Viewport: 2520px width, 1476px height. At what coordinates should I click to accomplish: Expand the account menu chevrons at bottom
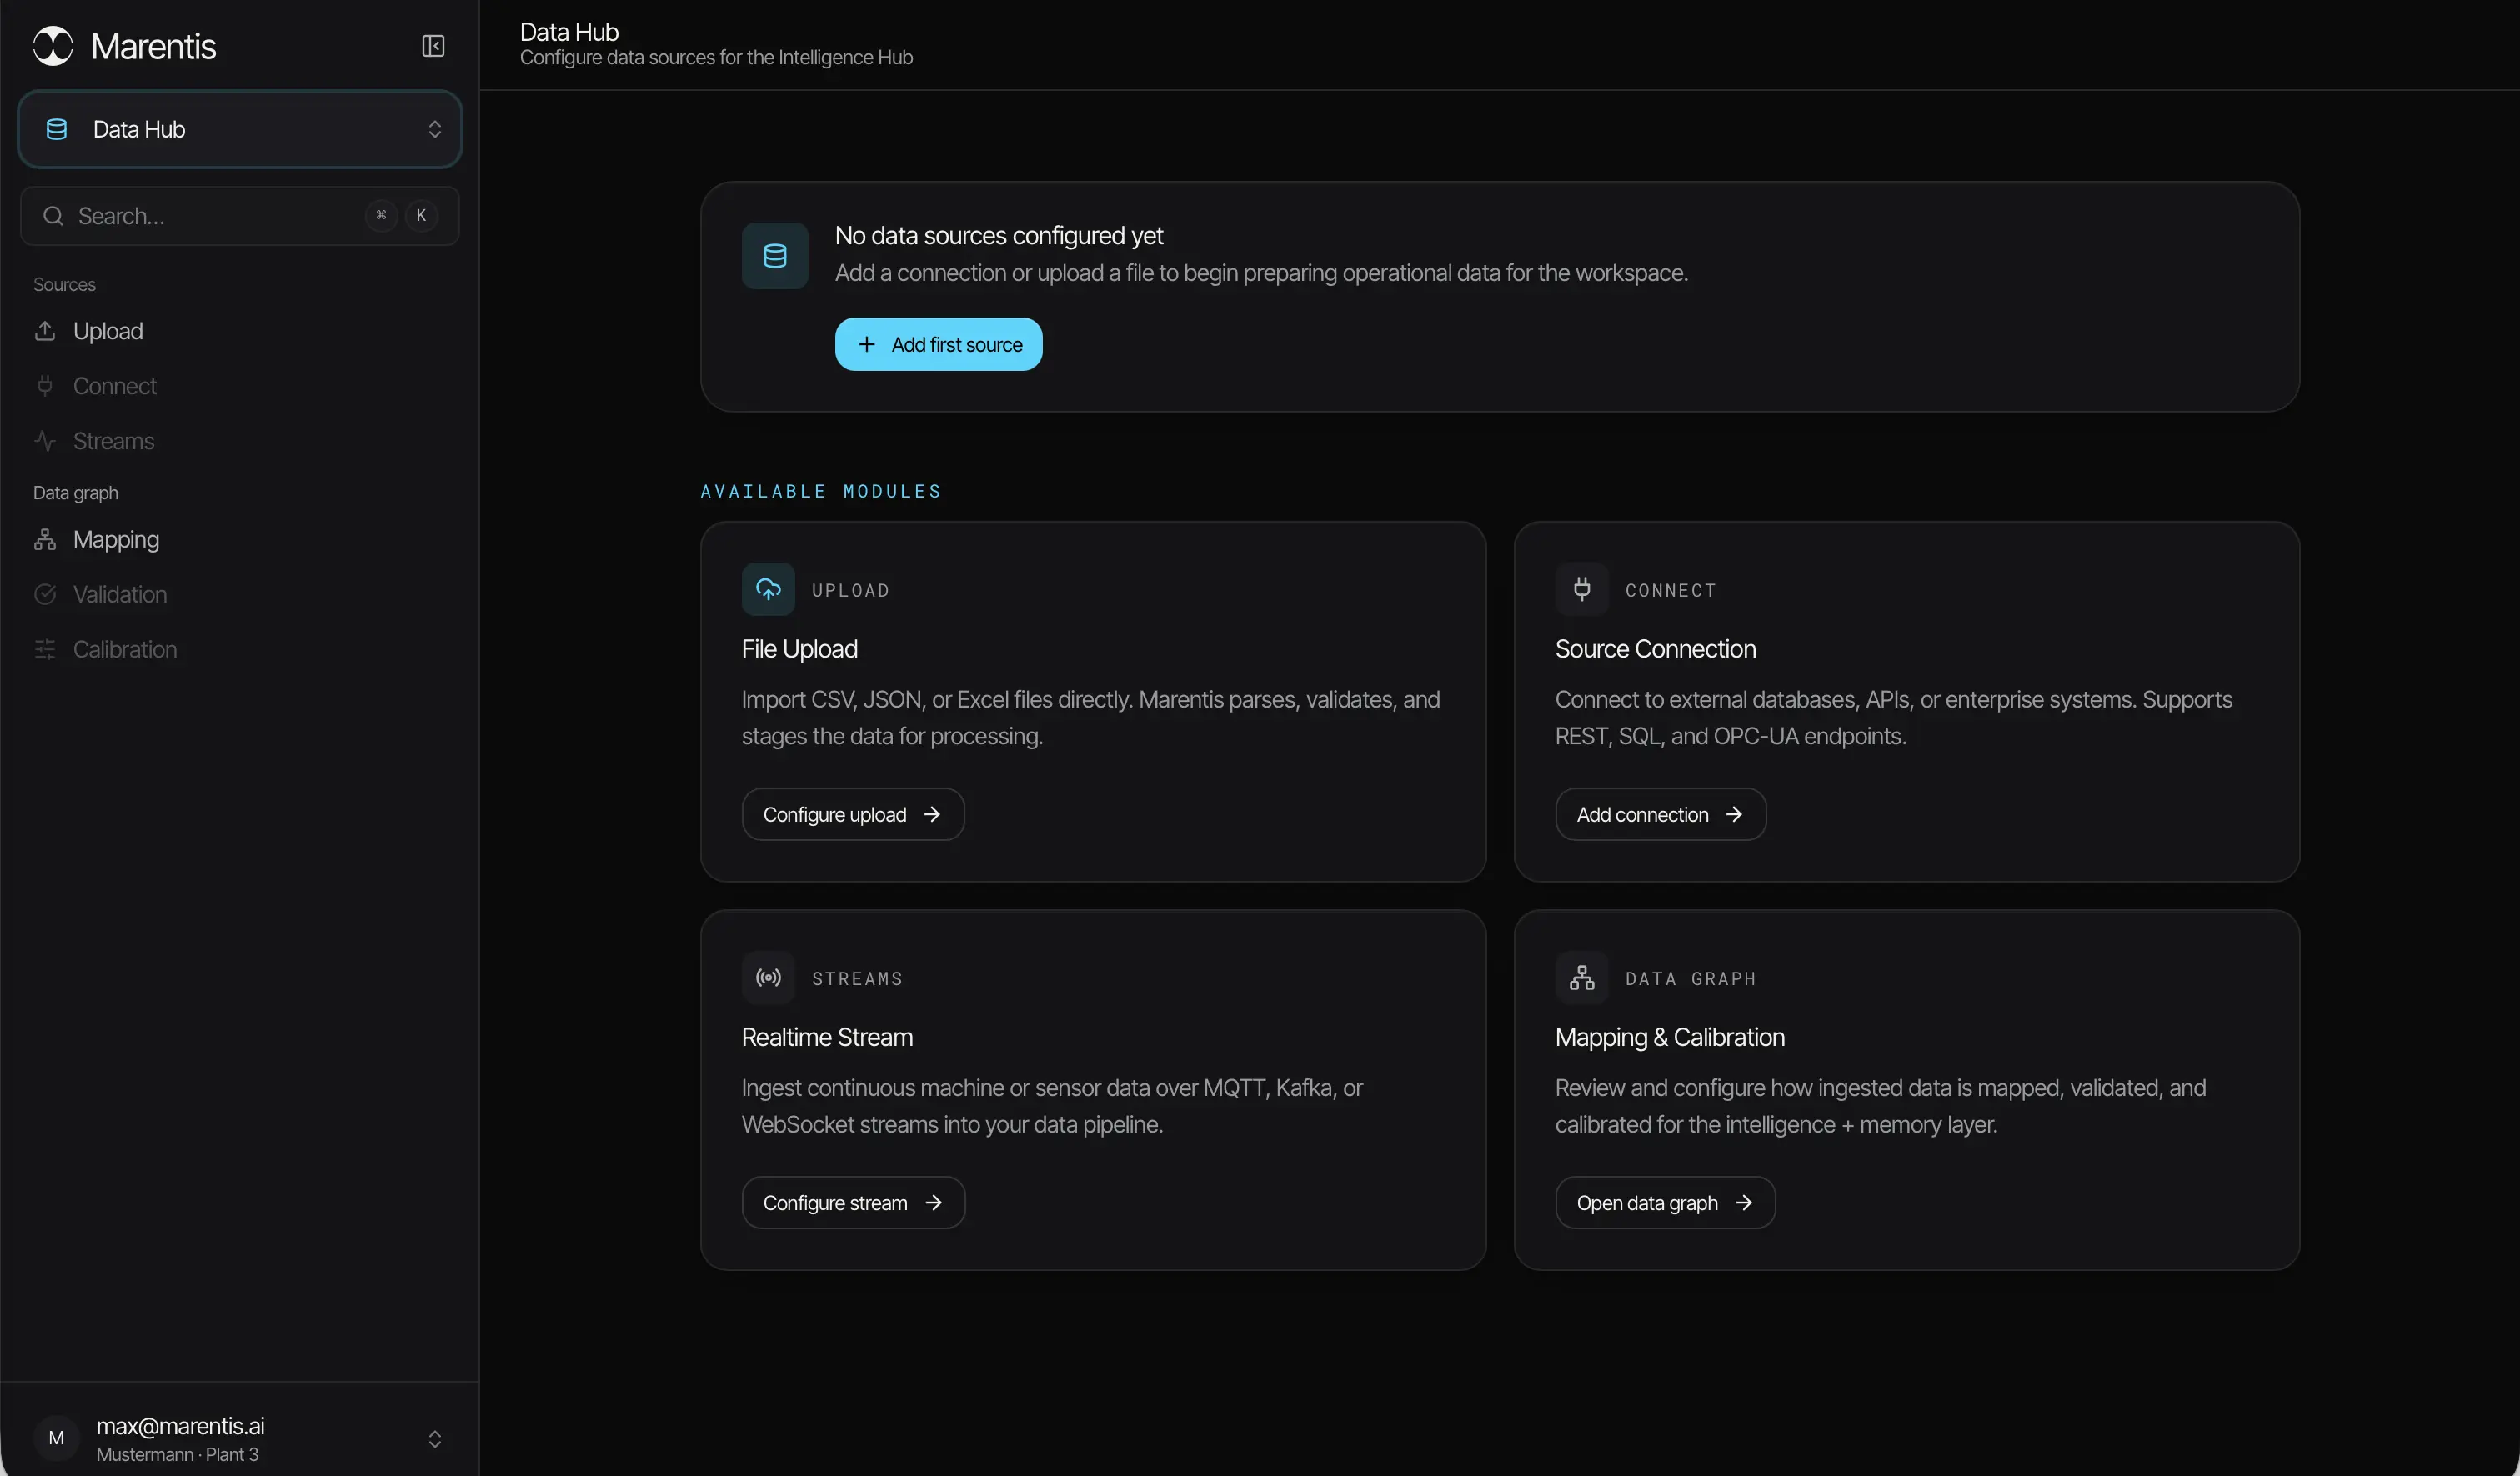tap(435, 1438)
